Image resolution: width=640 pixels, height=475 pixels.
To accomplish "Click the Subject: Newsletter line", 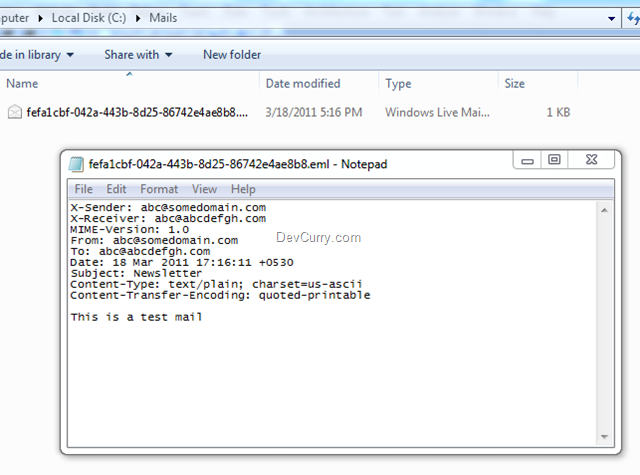I will 136,273.
